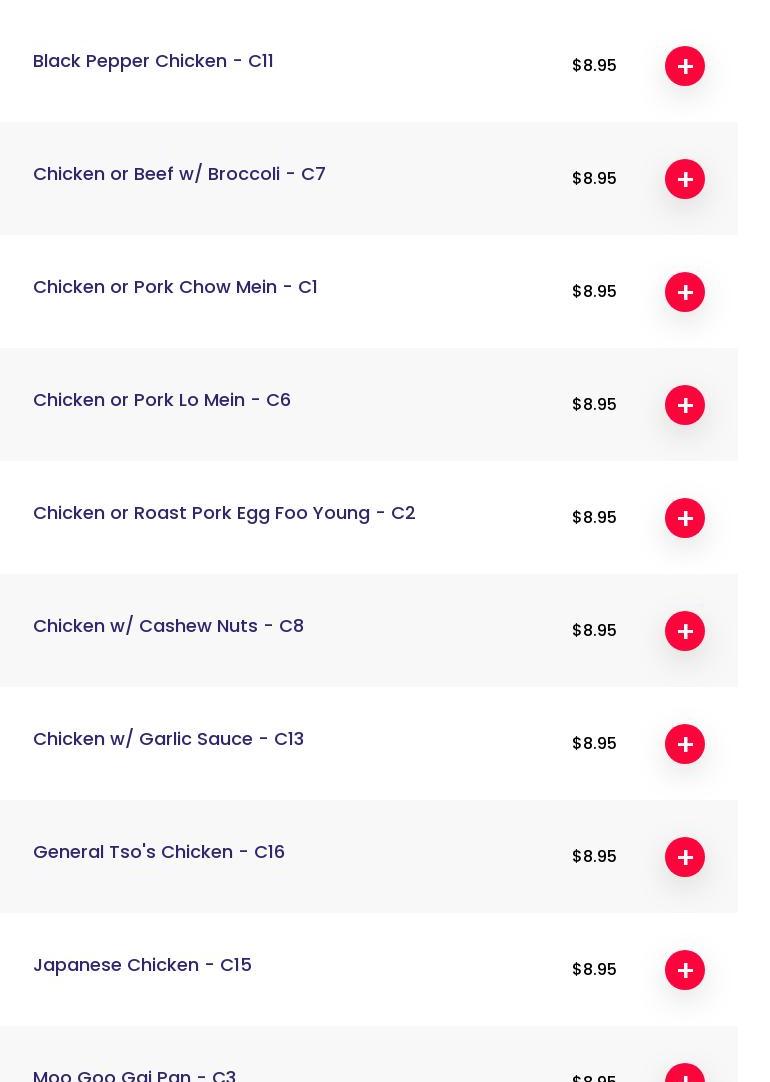View Chicken or Pork Lo Mein - C6 details
The image size is (770, 1082).
pyautogui.click(x=162, y=400)
